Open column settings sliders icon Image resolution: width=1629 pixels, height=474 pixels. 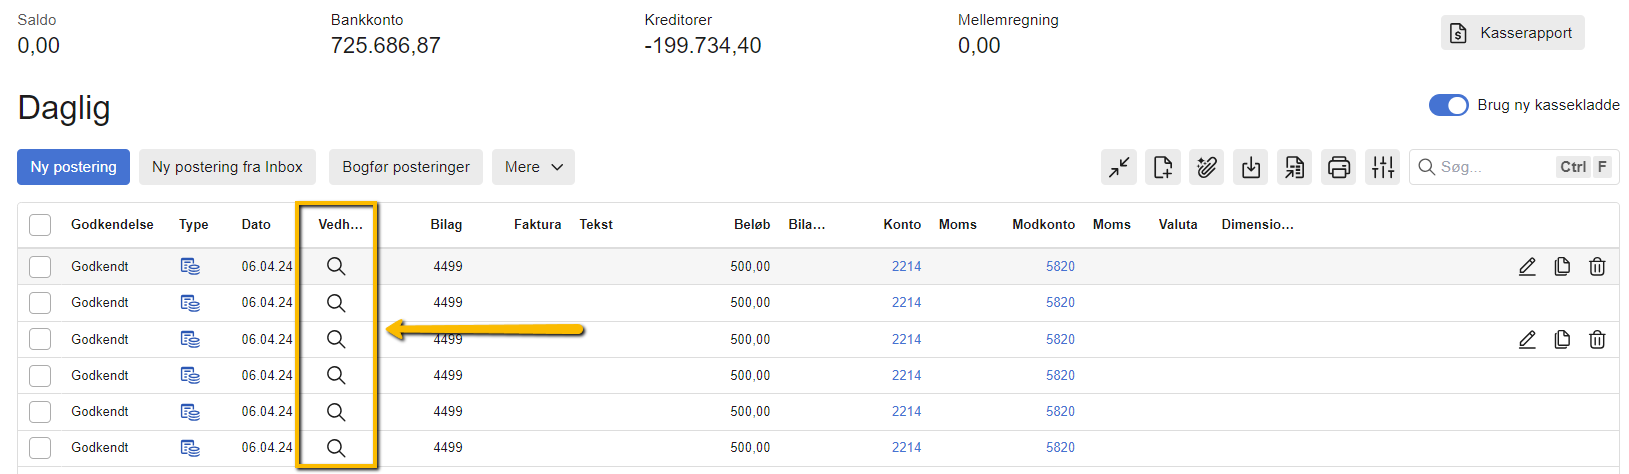(1383, 167)
